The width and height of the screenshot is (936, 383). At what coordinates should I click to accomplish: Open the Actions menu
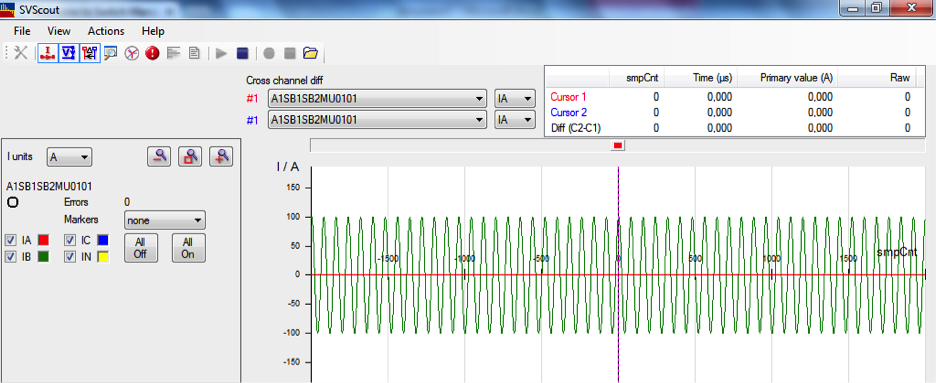click(106, 31)
